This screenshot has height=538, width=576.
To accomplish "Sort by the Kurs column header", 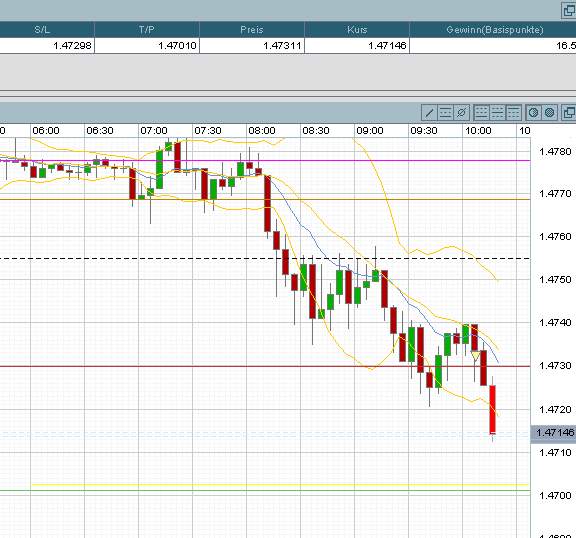I will (357, 29).
